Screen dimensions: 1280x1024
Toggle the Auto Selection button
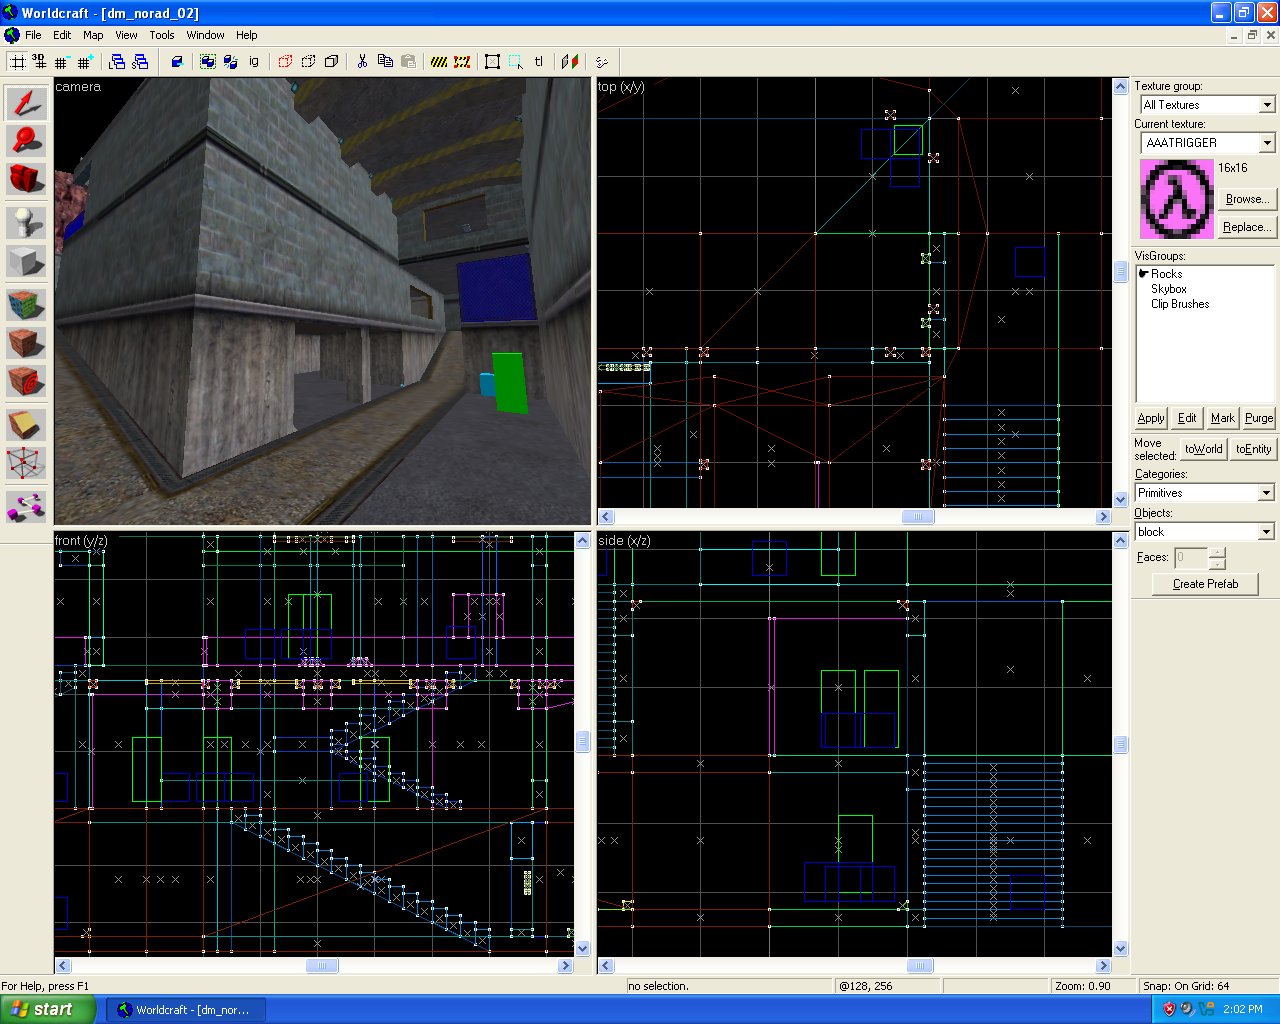[515, 62]
